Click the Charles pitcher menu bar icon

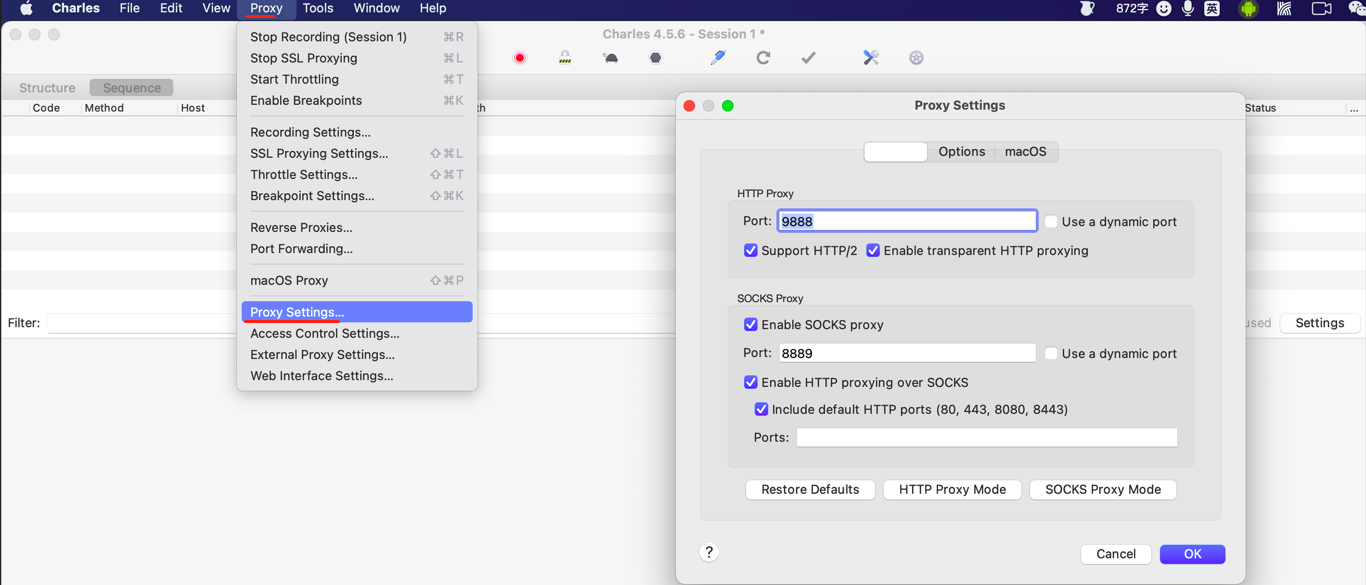pyautogui.click(x=1087, y=8)
